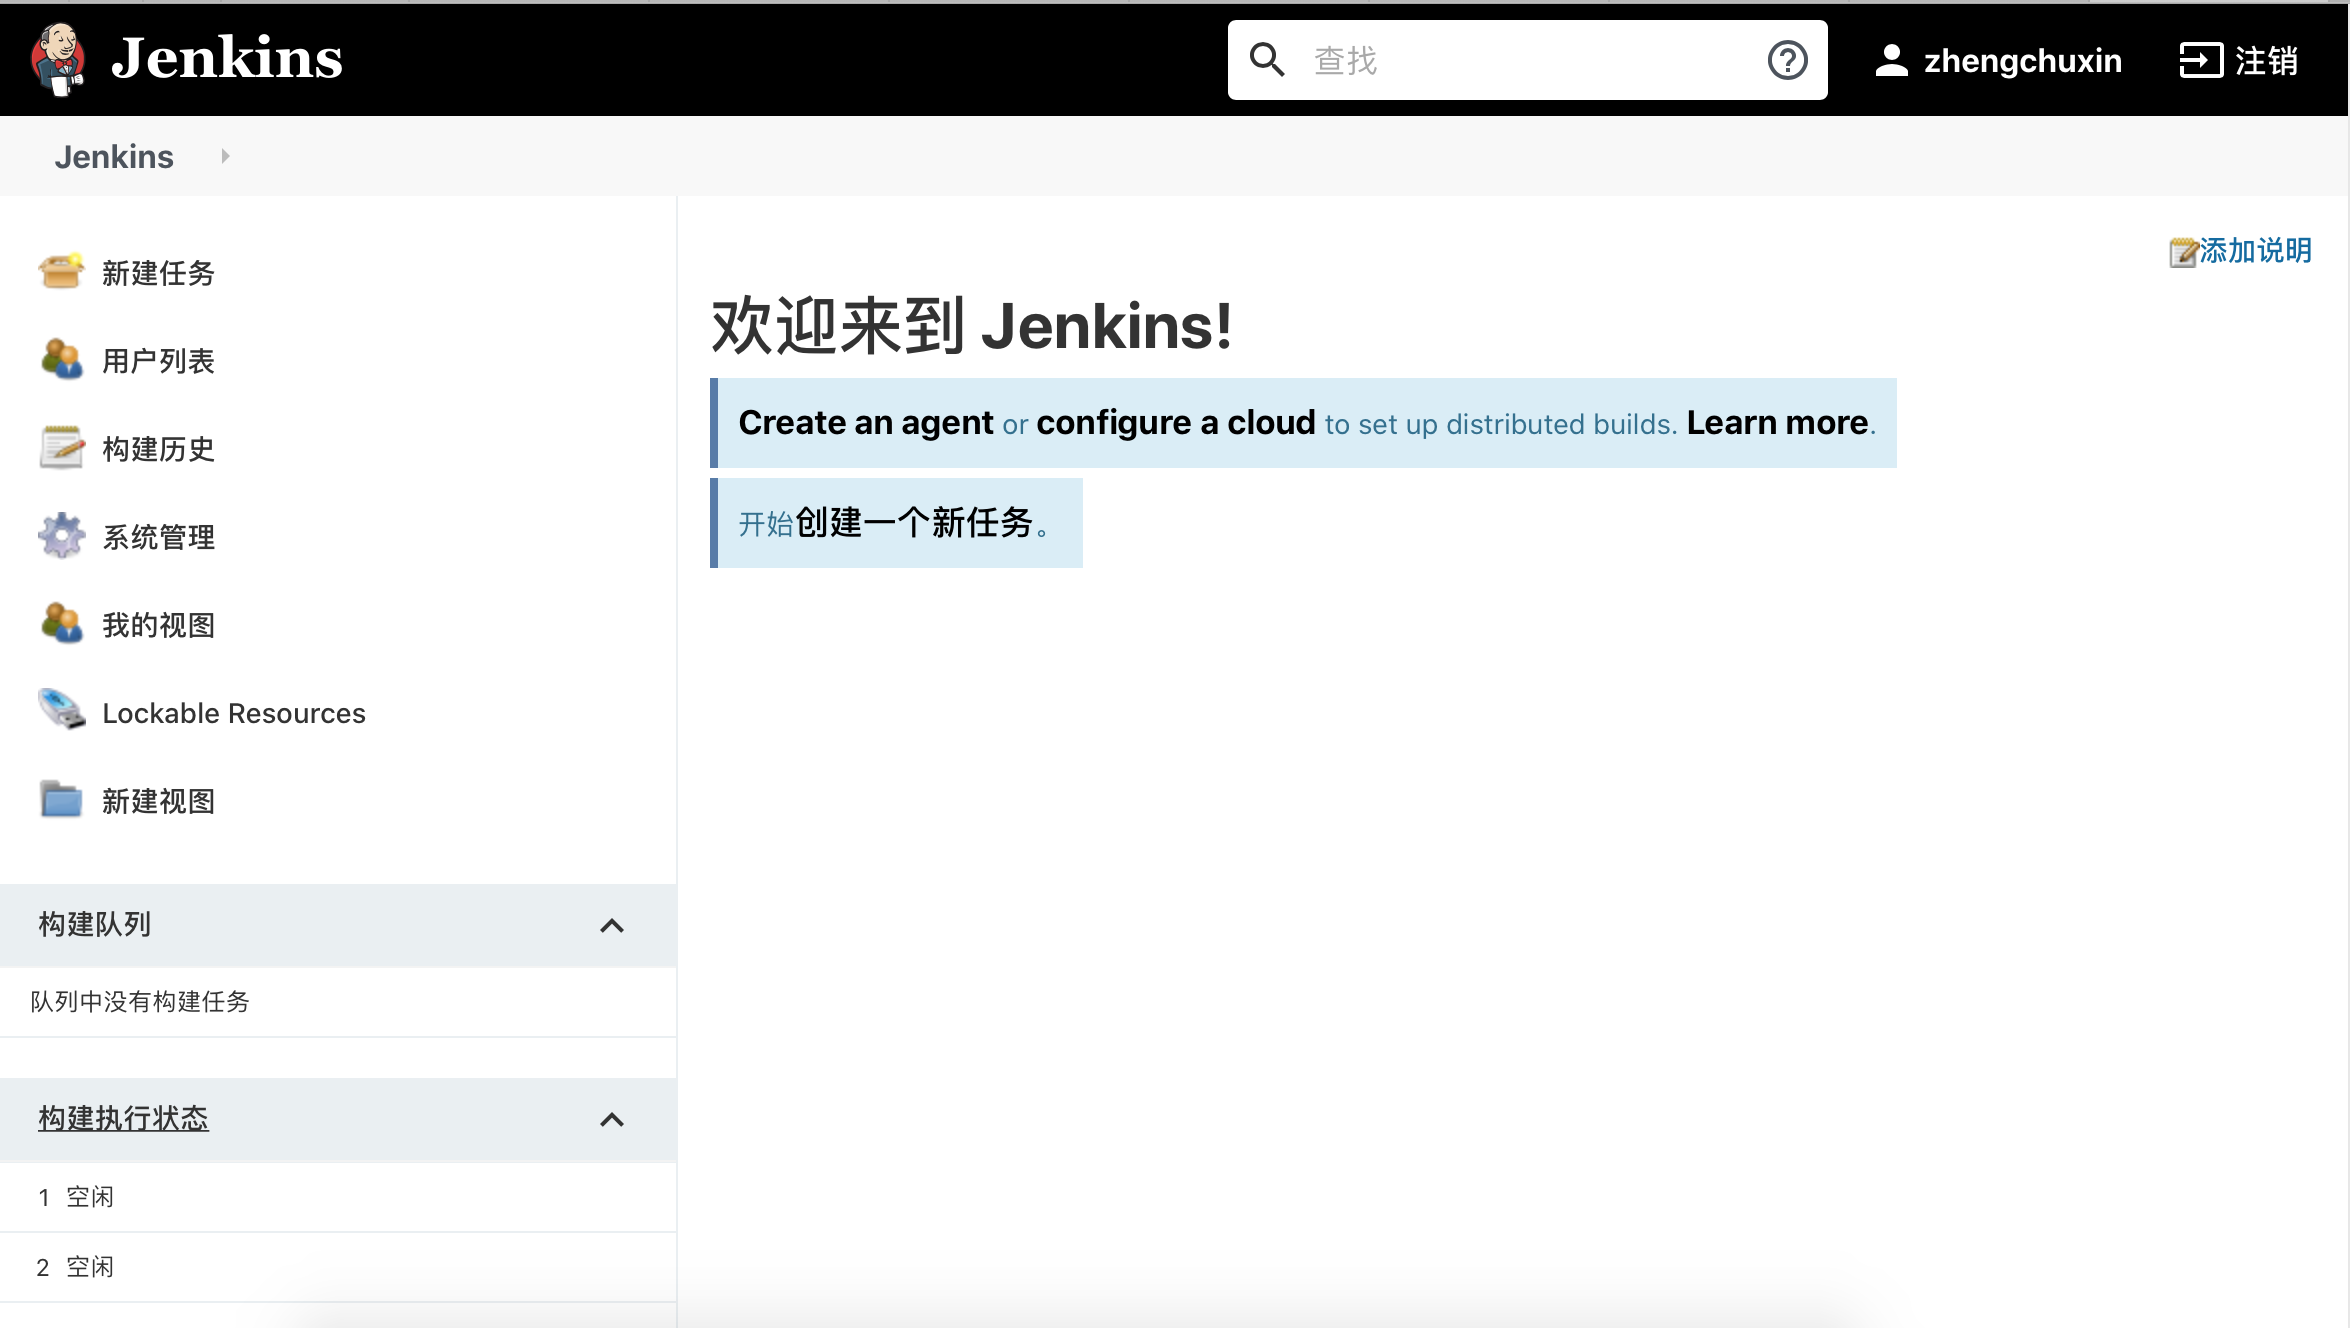
Task: Click the 新建任务 box icon
Action: pos(61,272)
